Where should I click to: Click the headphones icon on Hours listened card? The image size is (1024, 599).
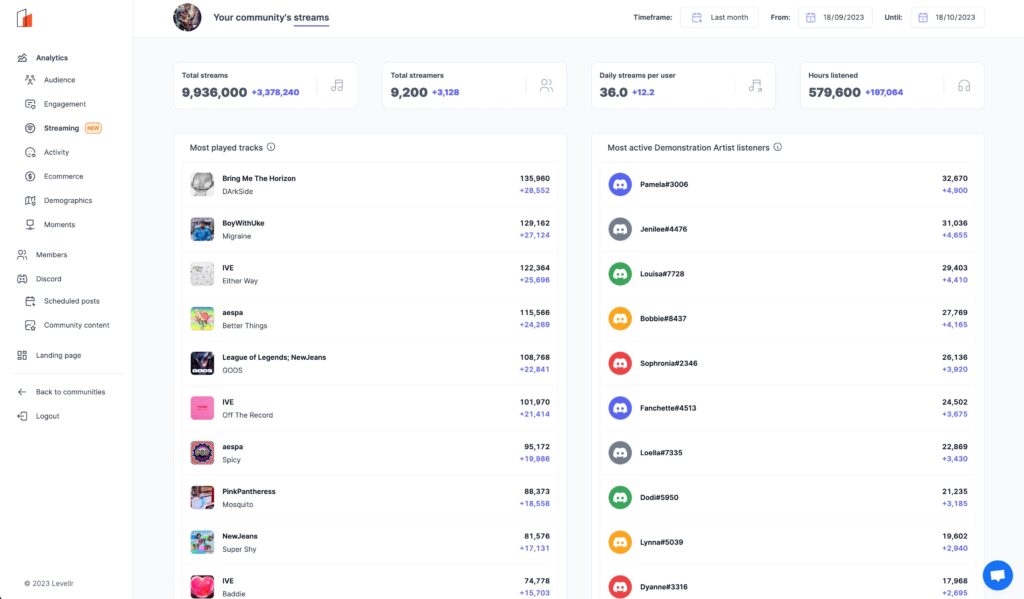tap(962, 86)
